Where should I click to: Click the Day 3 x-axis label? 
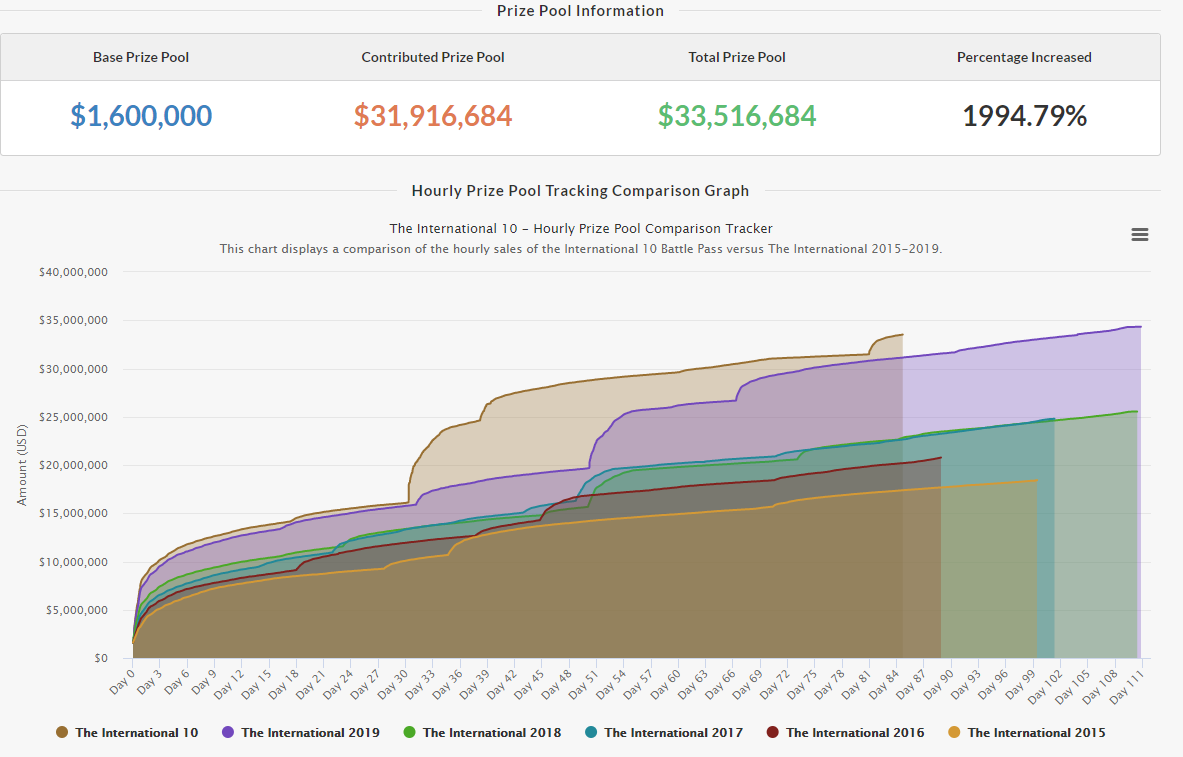point(149,681)
